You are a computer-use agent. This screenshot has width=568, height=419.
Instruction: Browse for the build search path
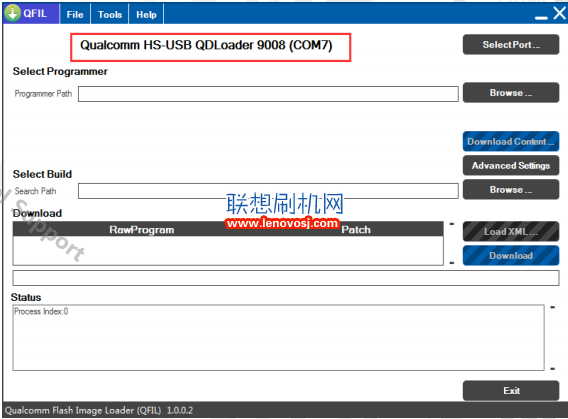(511, 189)
